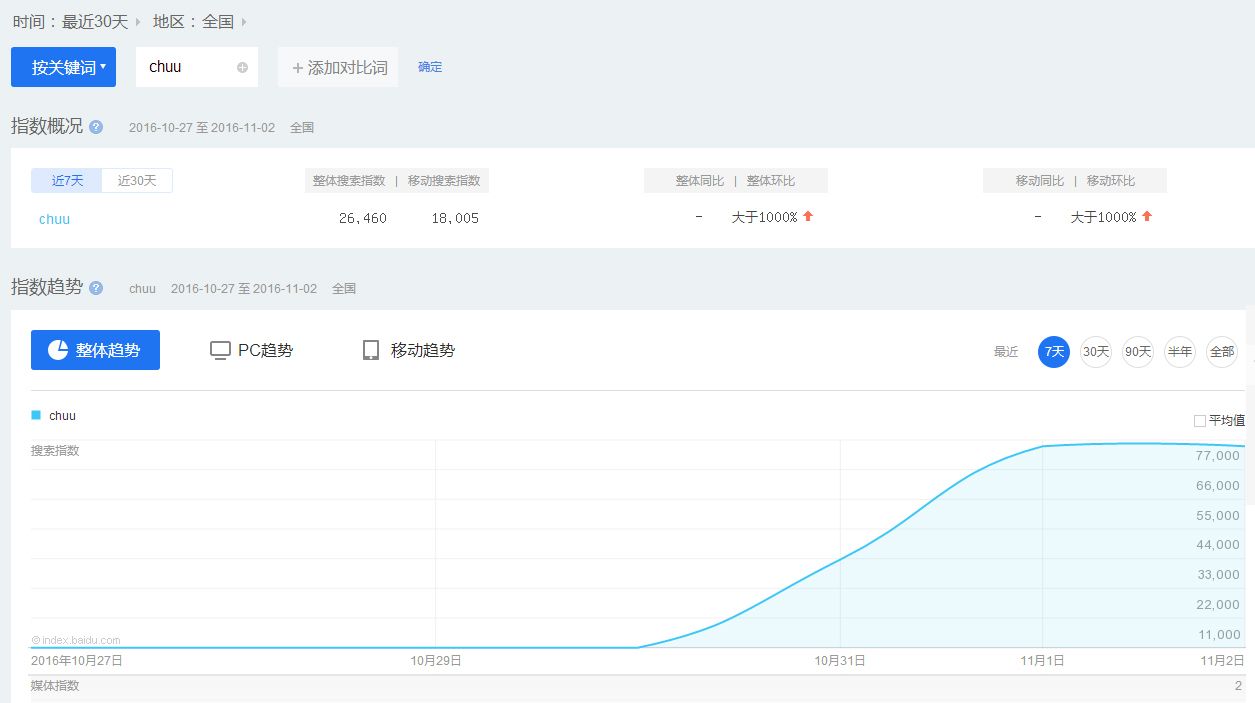Click 添加对比词 button

339,68
